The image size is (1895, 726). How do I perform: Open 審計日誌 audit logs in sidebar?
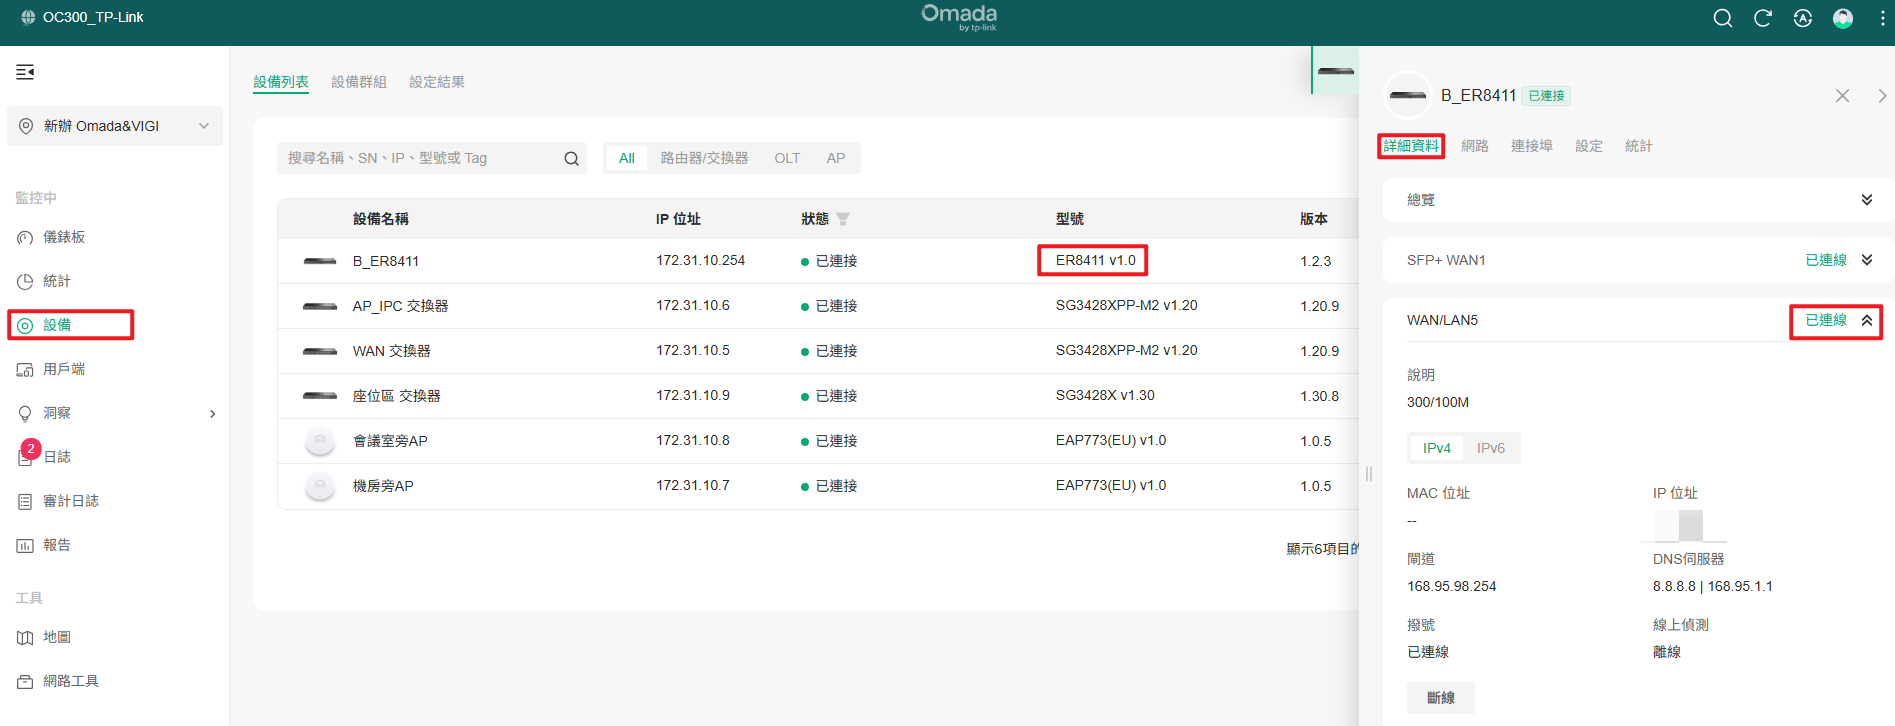pyautogui.click(x=70, y=501)
